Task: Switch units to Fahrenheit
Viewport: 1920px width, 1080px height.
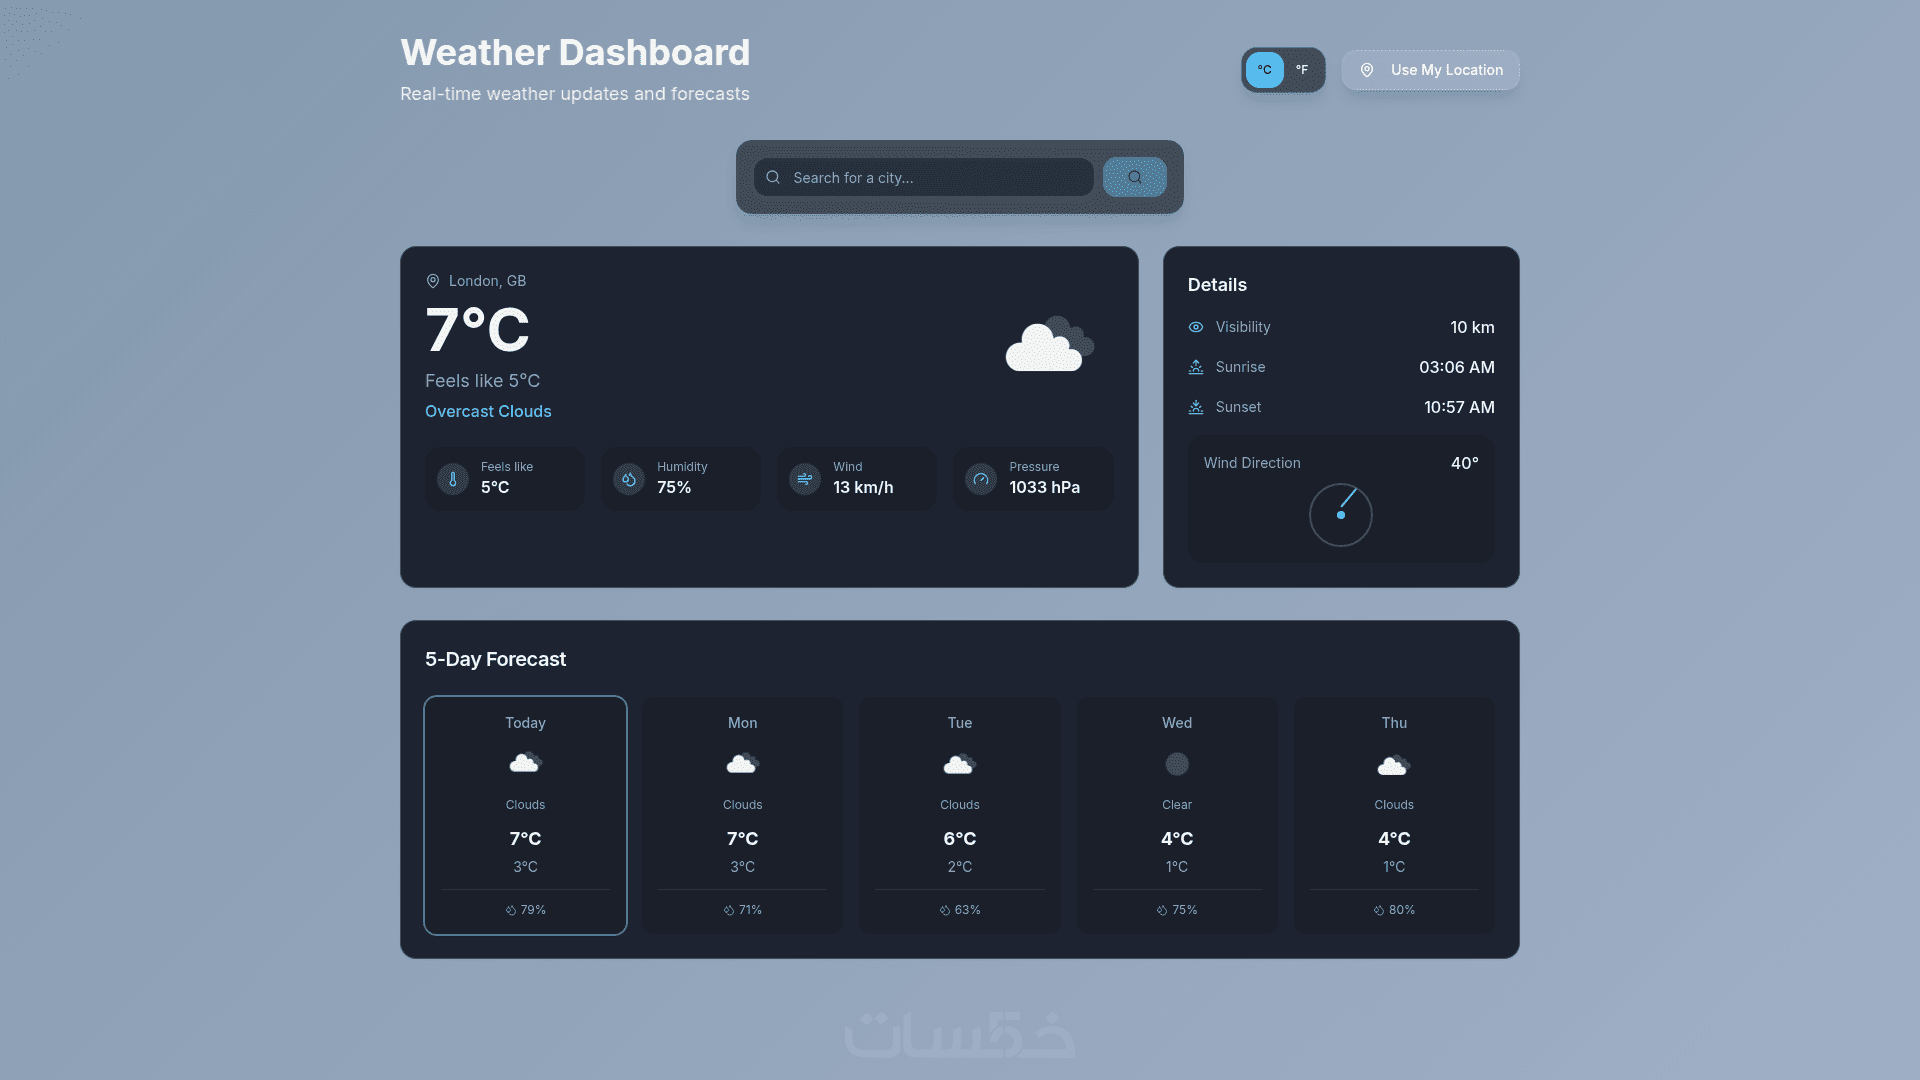Action: (x=1302, y=70)
